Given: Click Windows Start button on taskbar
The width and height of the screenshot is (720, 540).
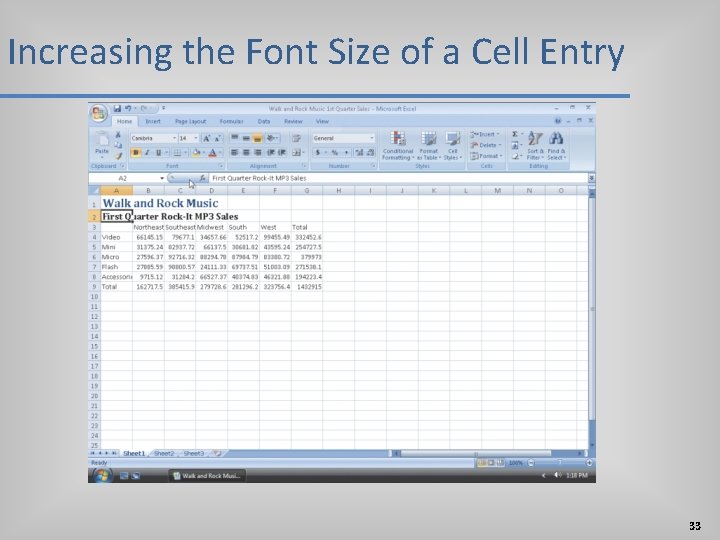Looking at the screenshot, I should 101,475.
